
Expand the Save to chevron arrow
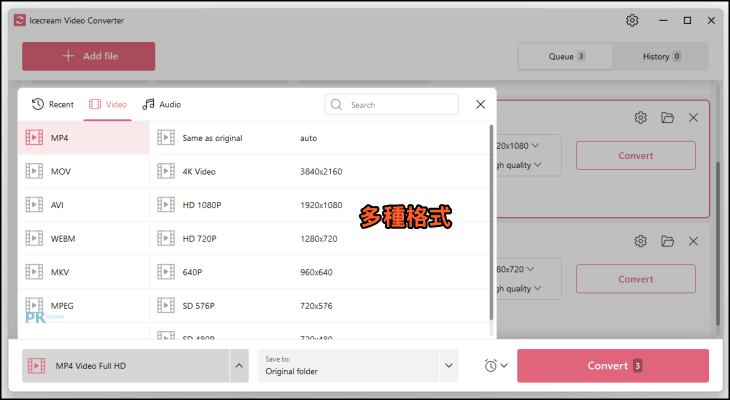click(x=449, y=366)
